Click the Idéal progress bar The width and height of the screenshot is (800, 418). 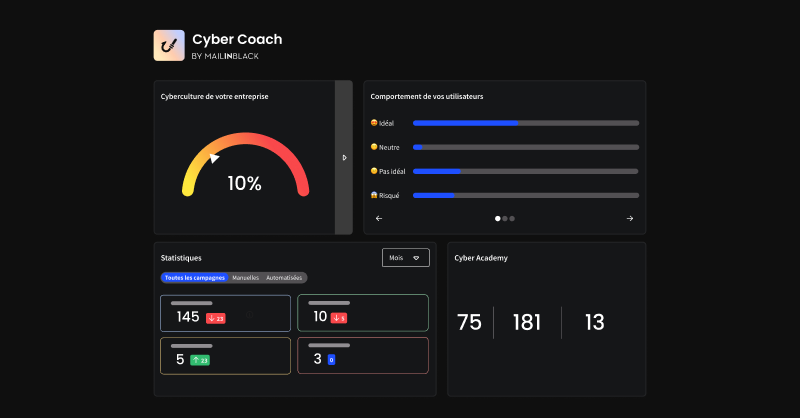coord(526,123)
